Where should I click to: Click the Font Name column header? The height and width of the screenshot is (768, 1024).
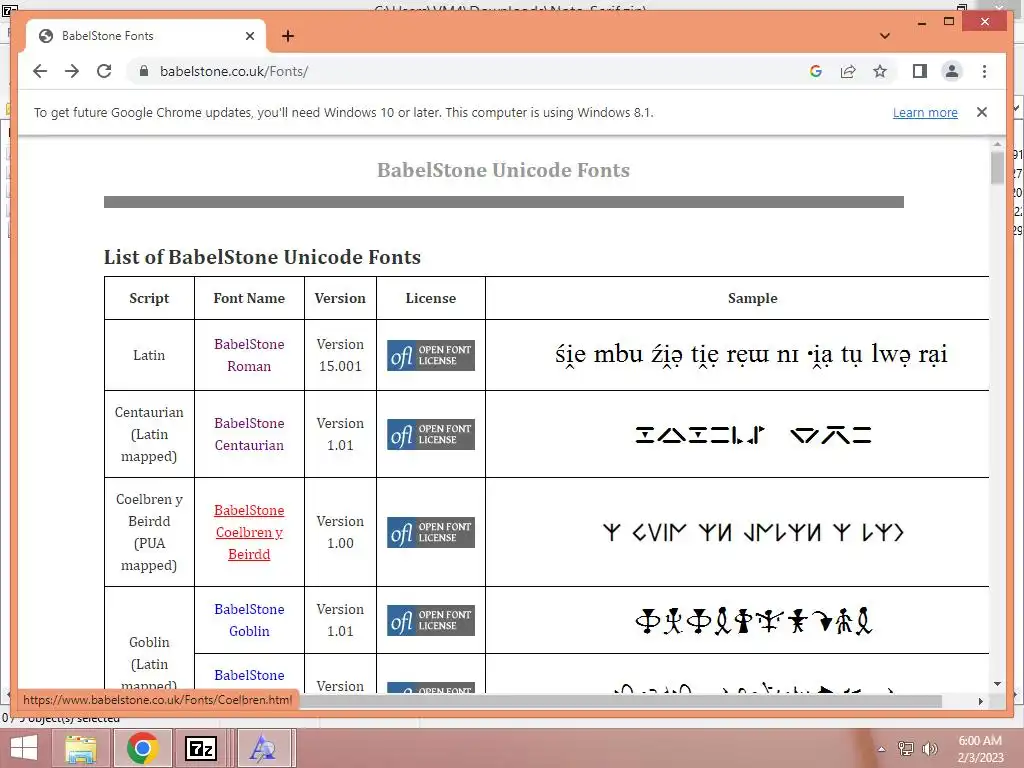[249, 298]
